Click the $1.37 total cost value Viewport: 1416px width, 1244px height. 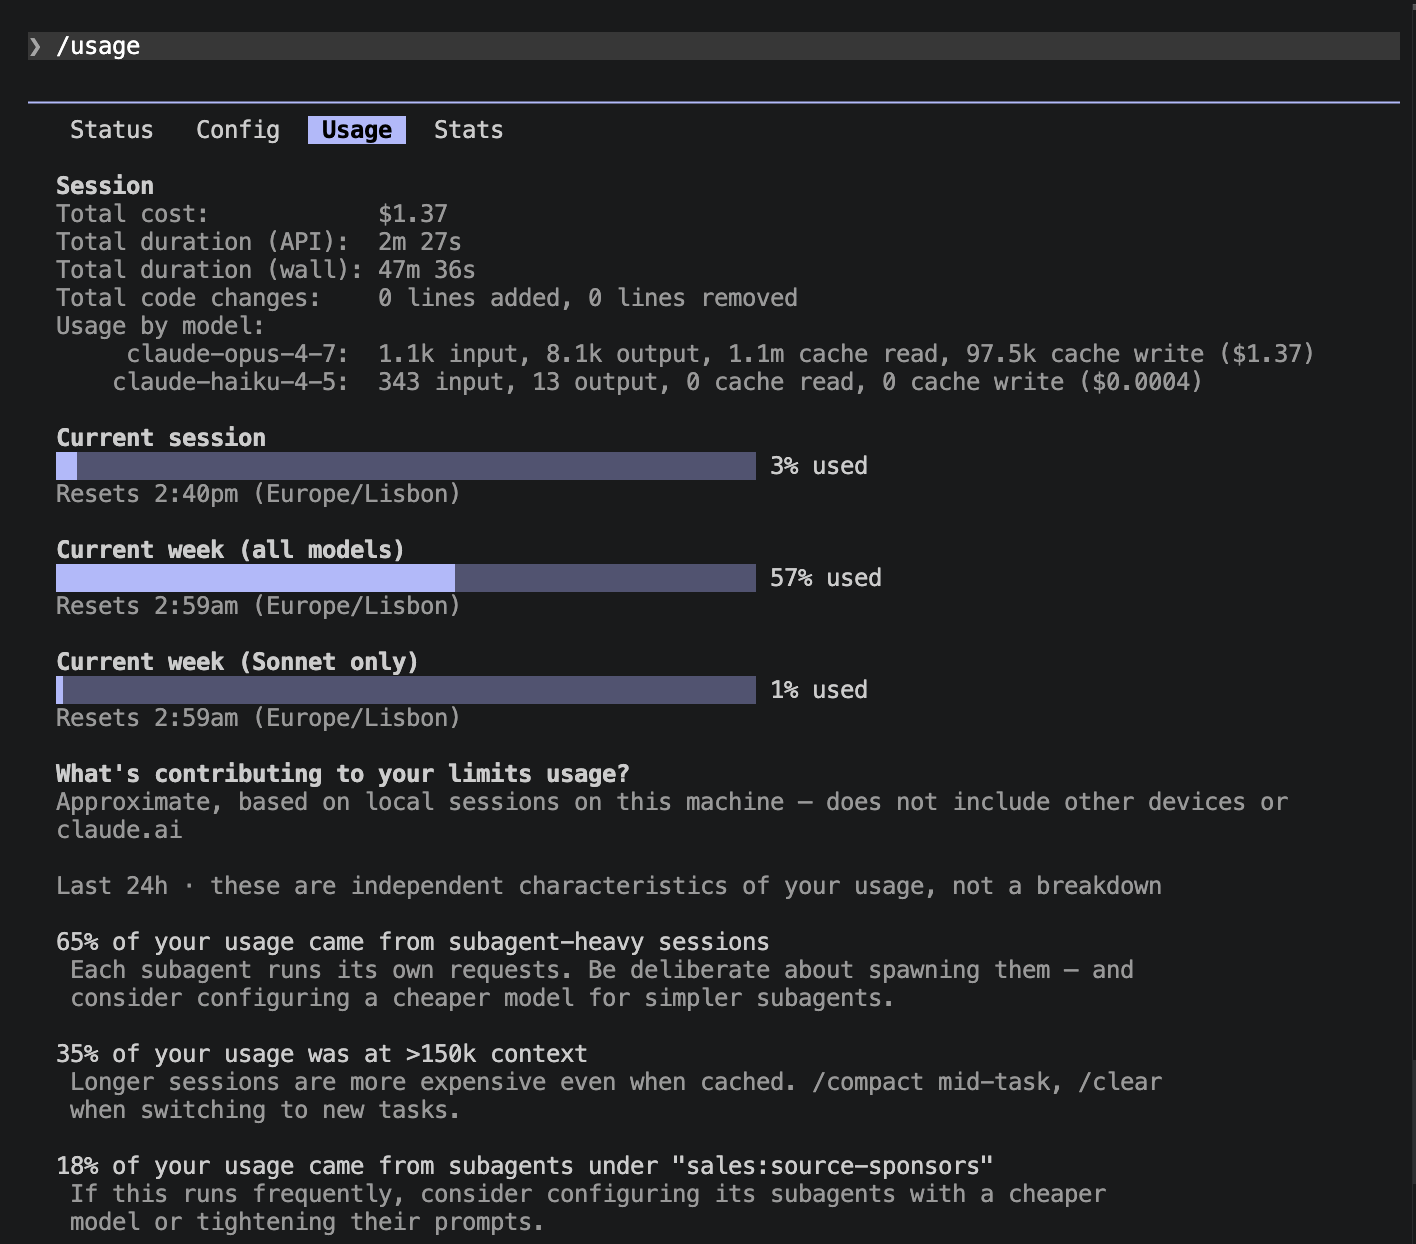click(x=413, y=214)
